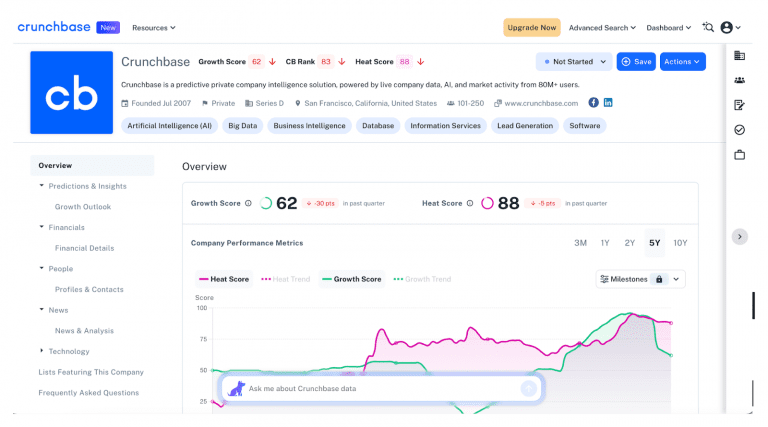Click the Series D funding stage link
This screenshot has width=768, height=427.
pos(269,103)
